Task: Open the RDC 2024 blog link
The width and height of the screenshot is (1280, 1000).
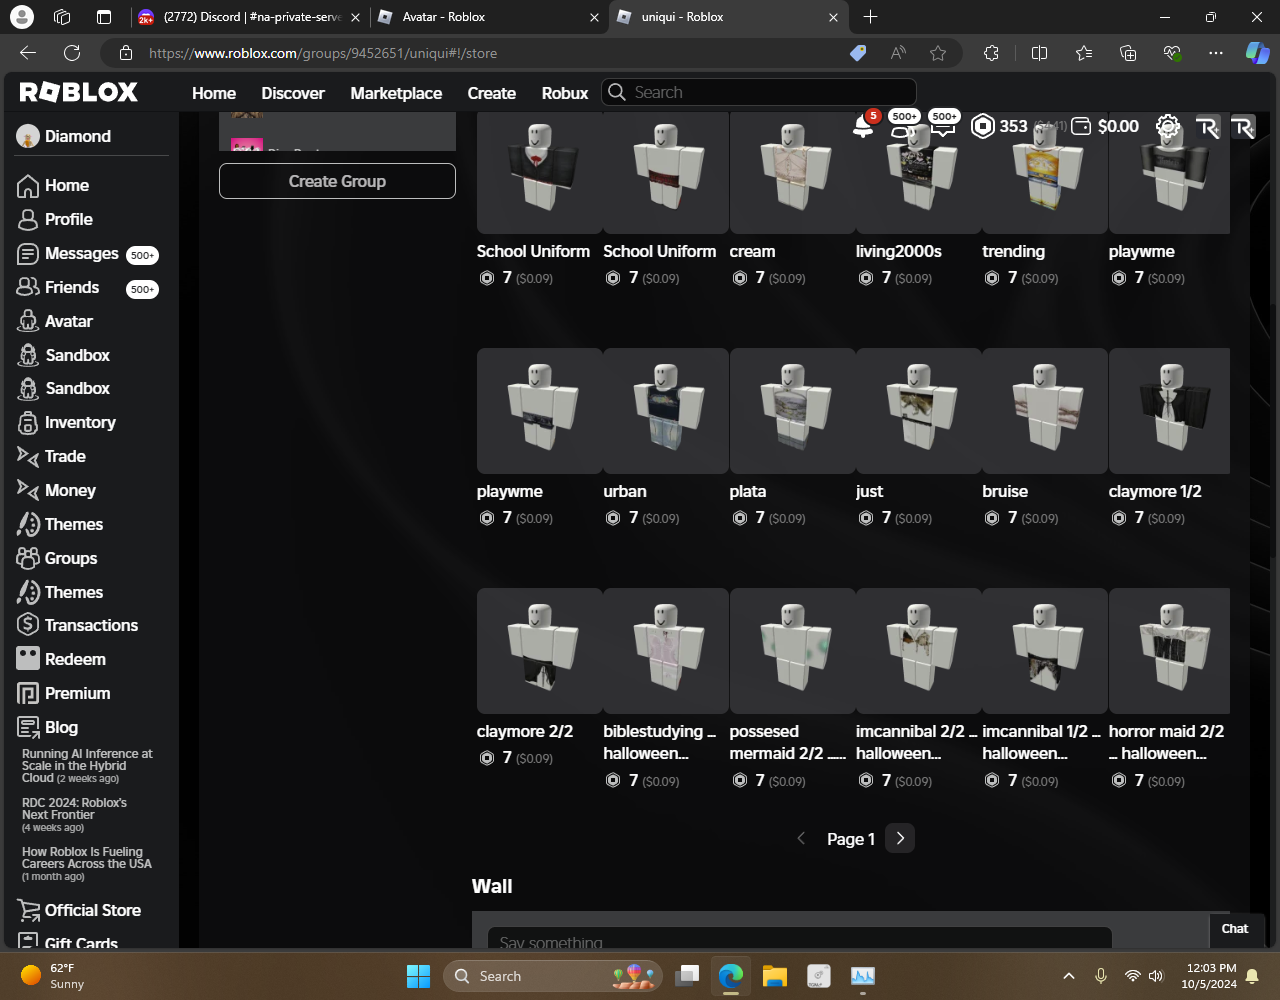Action: (74, 809)
